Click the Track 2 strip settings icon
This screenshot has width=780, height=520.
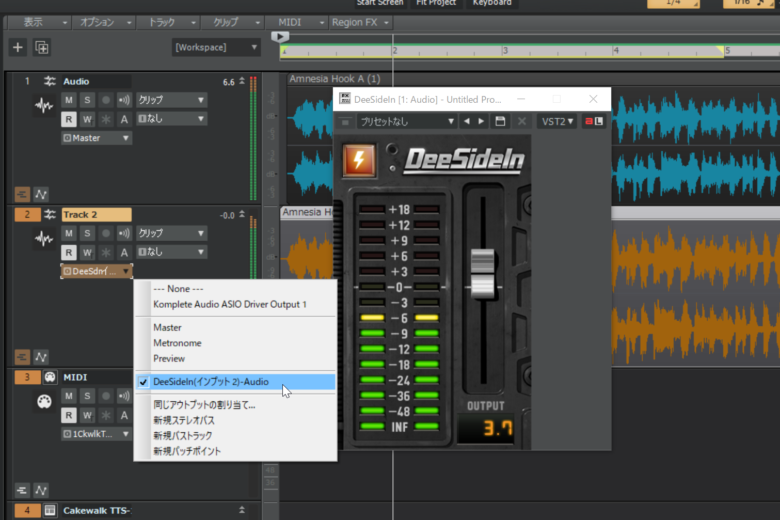(x=49, y=214)
